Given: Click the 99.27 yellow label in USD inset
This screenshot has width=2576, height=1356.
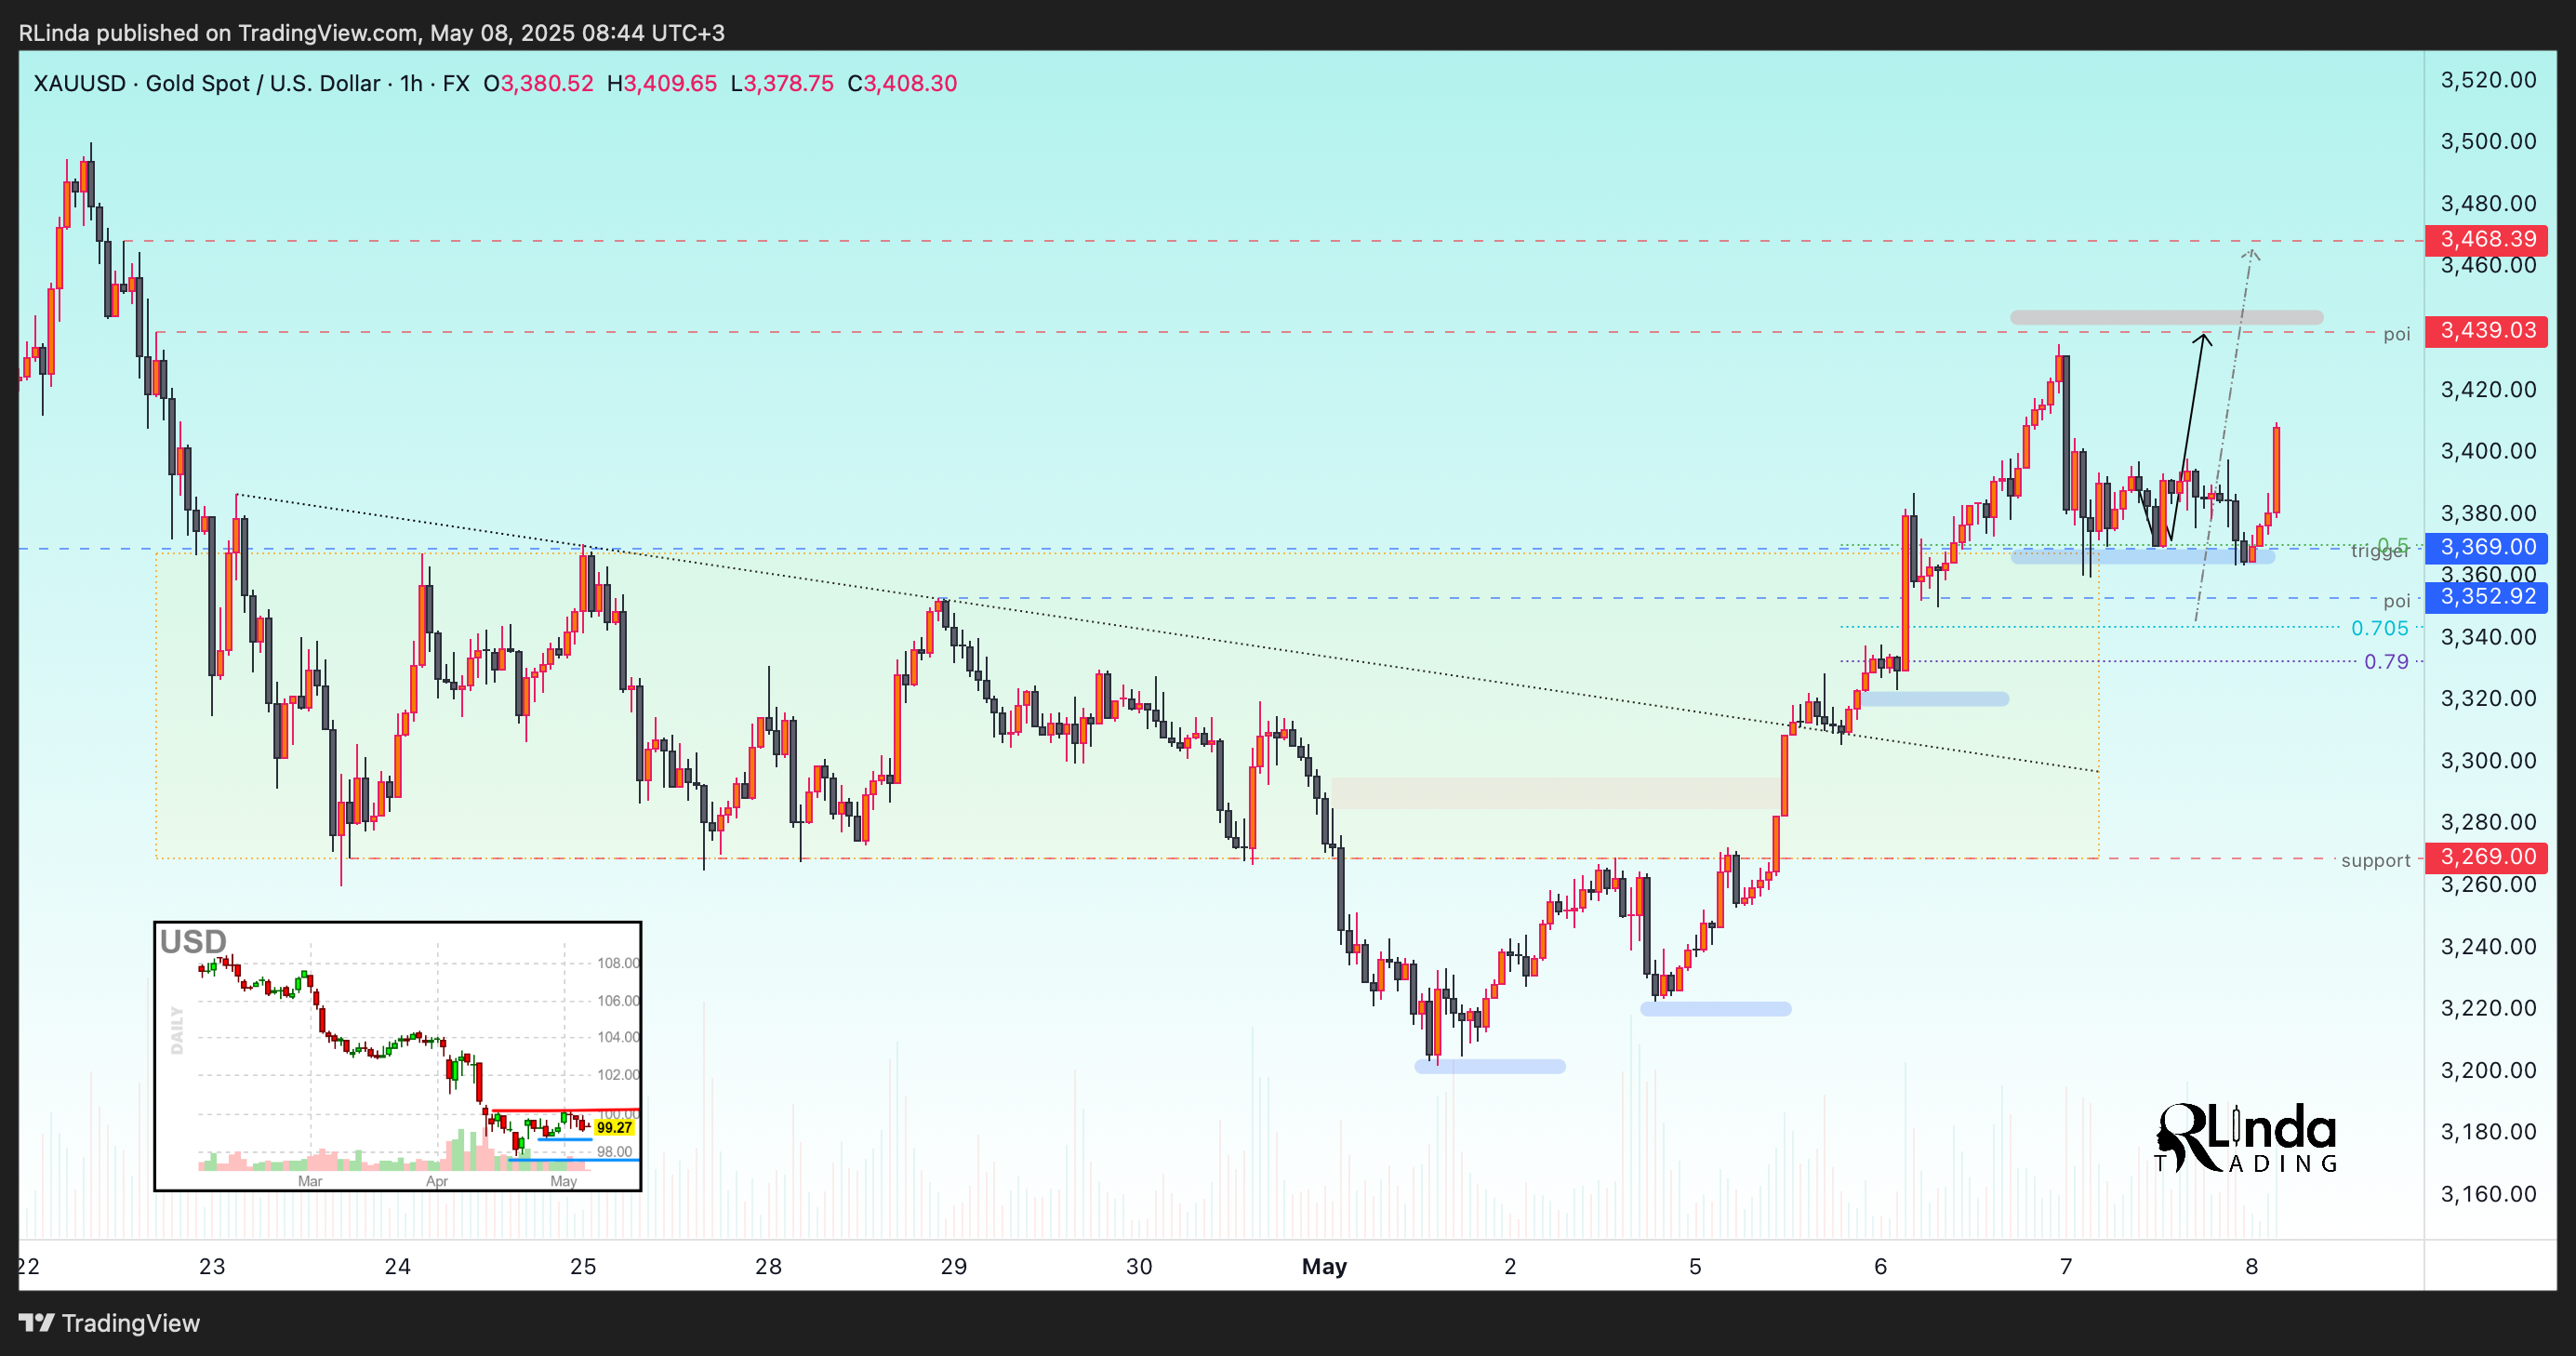Looking at the screenshot, I should coord(614,1127).
